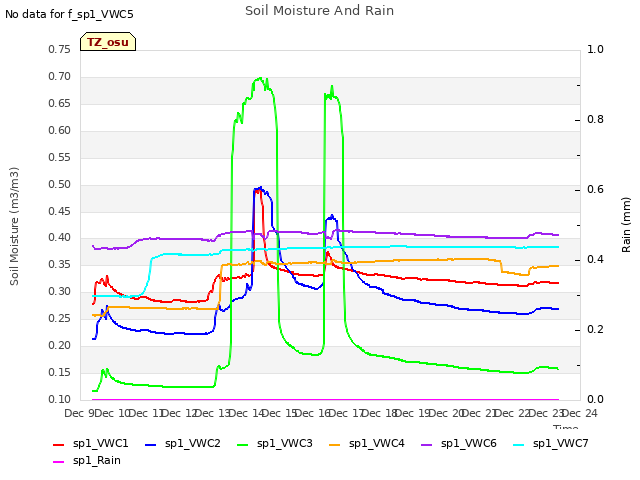Click the Dec 24 x-axis label
The width and height of the screenshot is (640, 480).
580,413
